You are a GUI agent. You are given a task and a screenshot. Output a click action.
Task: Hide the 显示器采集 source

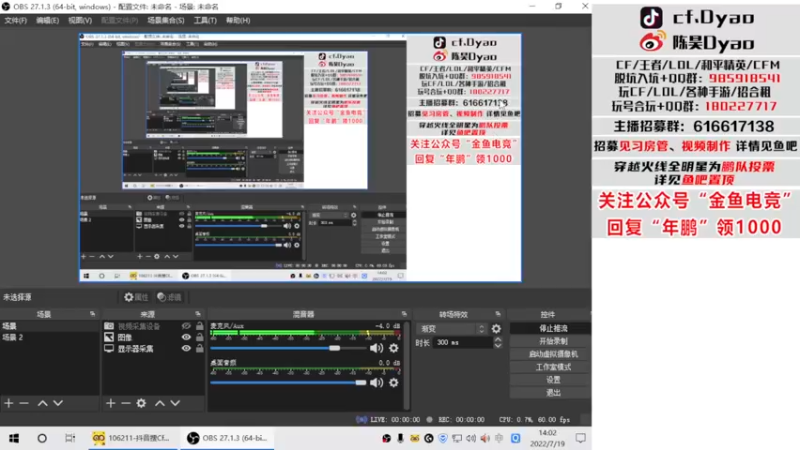[186, 349]
